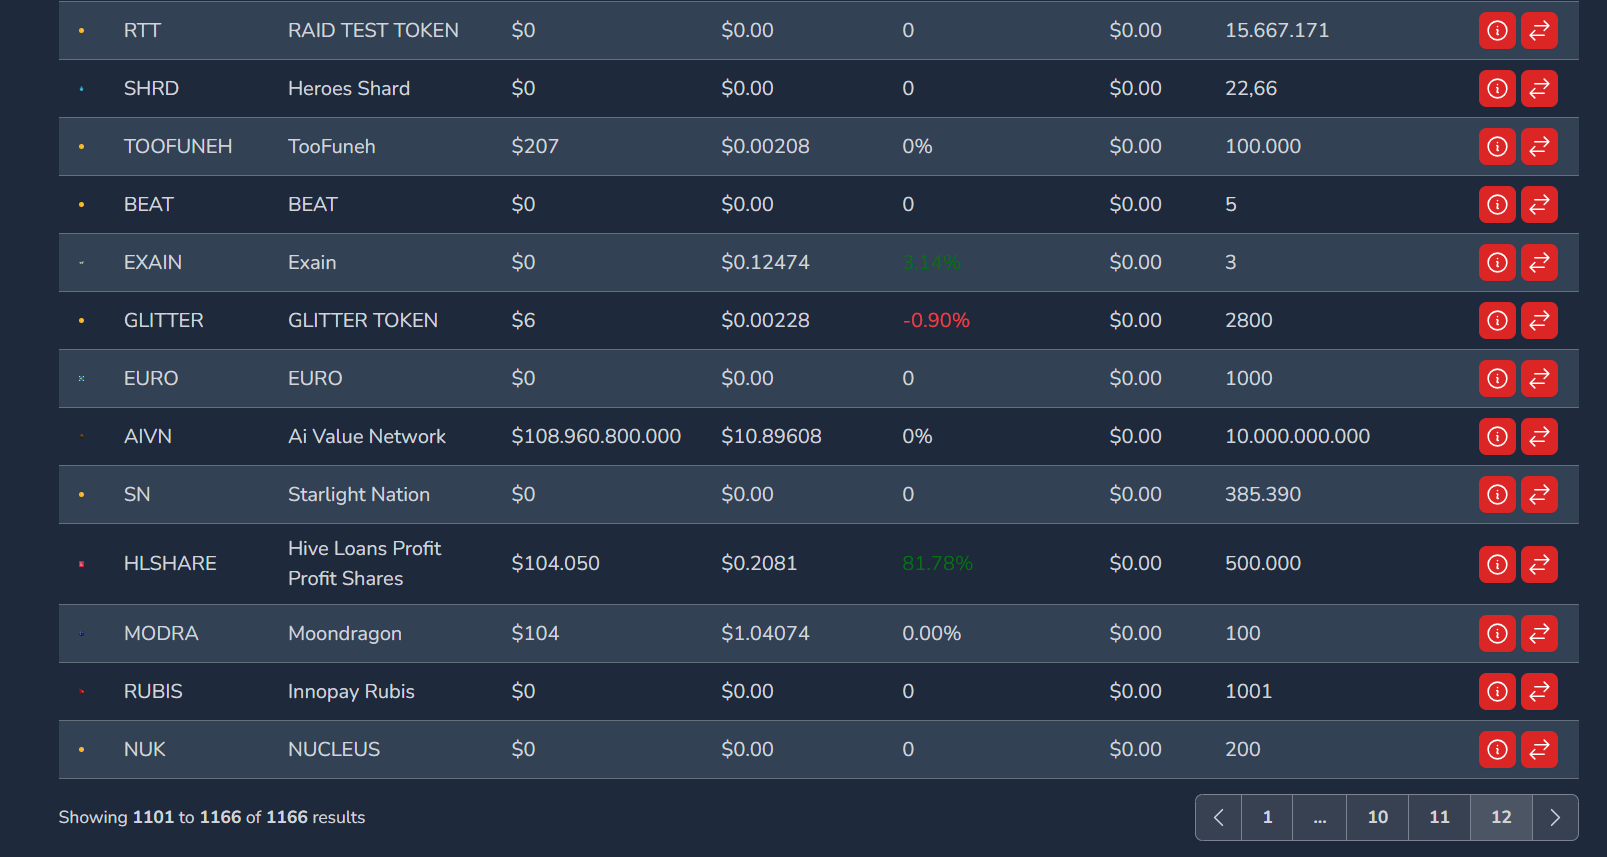The width and height of the screenshot is (1607, 857).
Task: Open info icon for EXAIN token
Action: coord(1497,263)
